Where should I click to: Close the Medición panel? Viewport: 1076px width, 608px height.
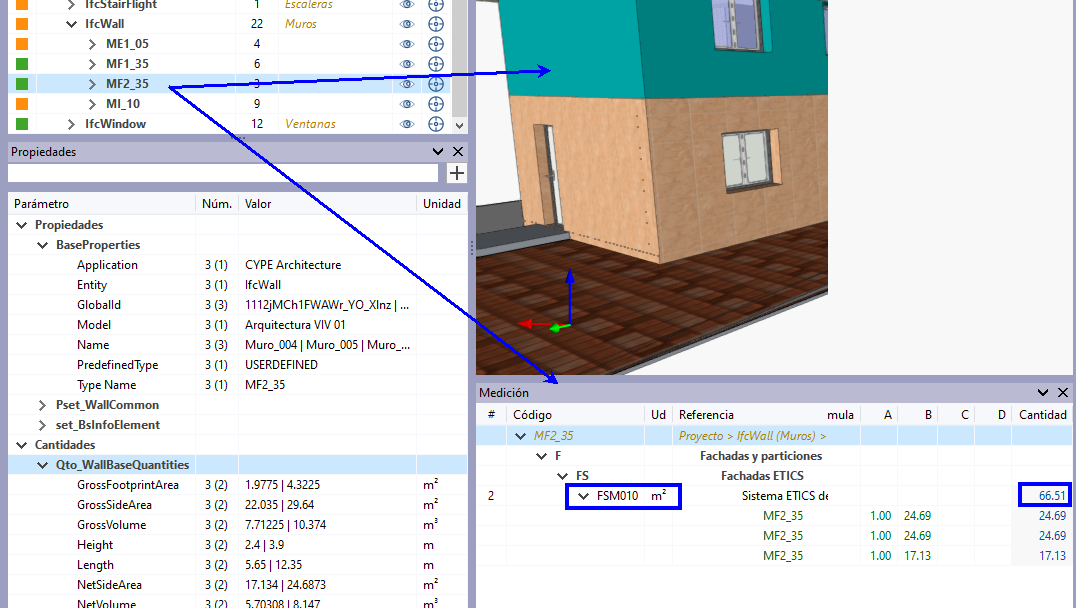(x=1063, y=393)
